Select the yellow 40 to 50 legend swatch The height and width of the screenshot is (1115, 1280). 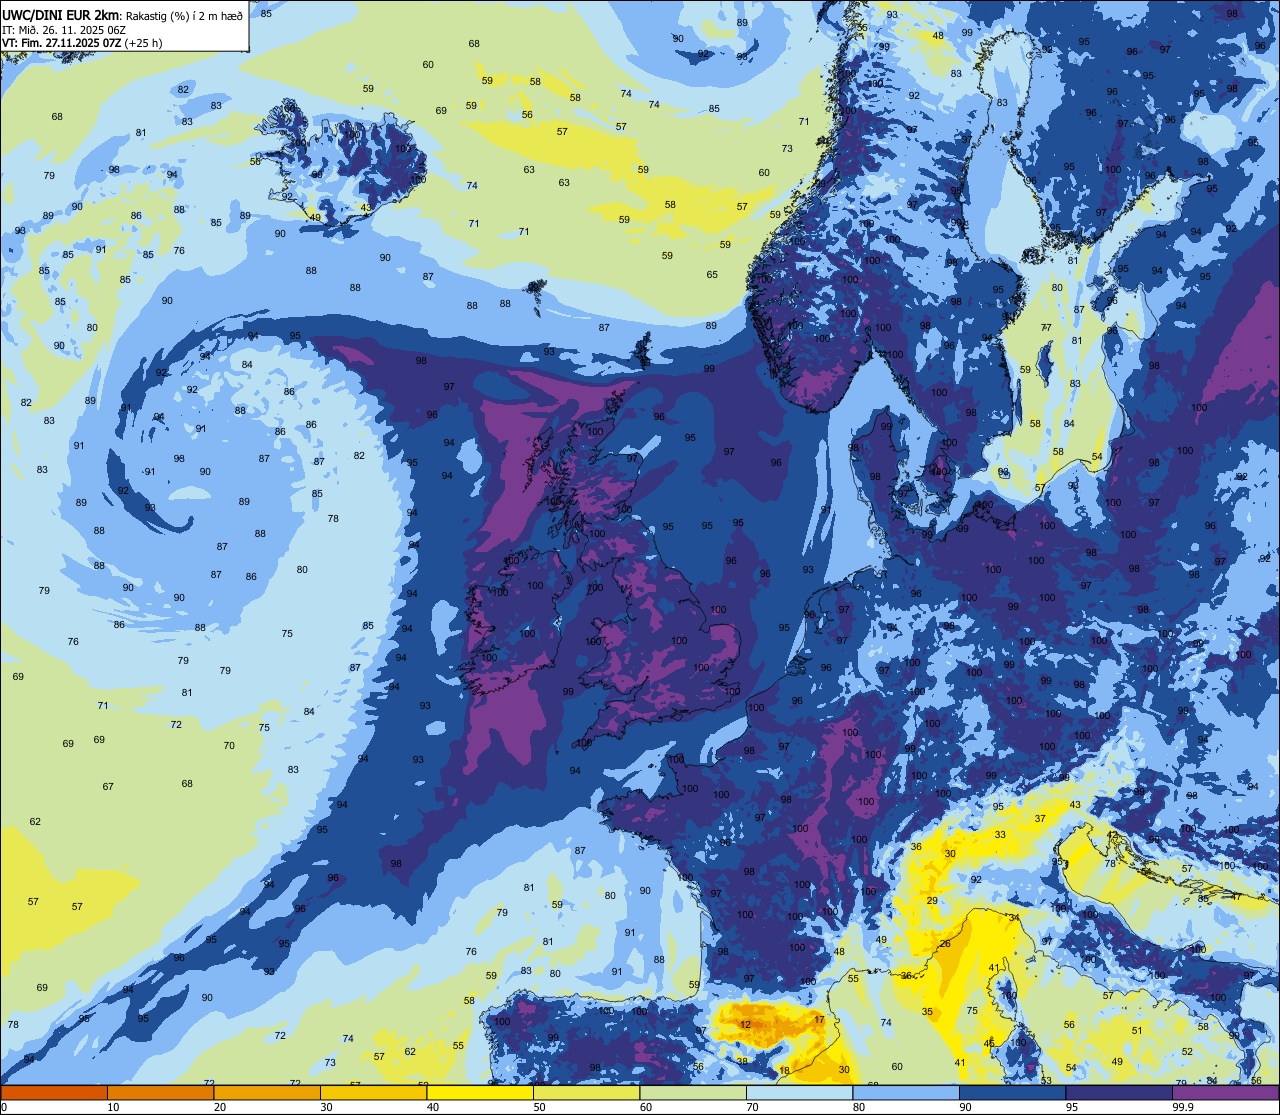(480, 1092)
